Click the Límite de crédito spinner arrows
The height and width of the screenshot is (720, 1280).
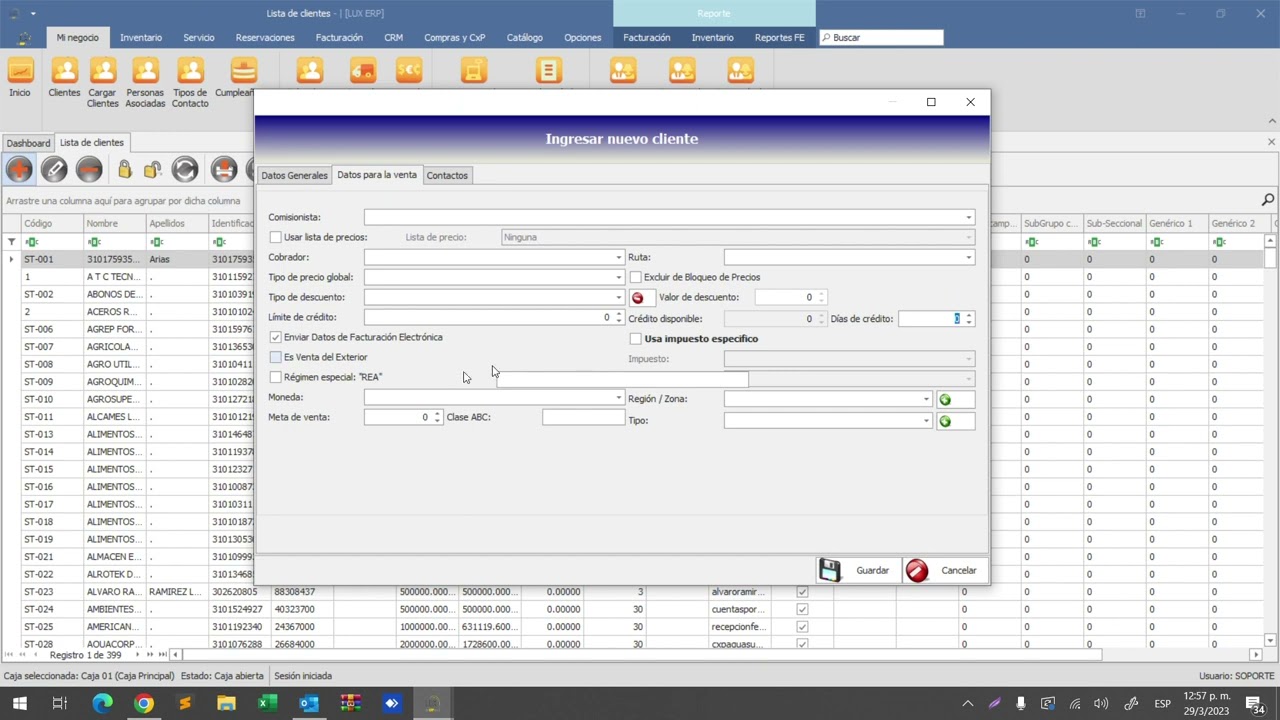pos(618,317)
